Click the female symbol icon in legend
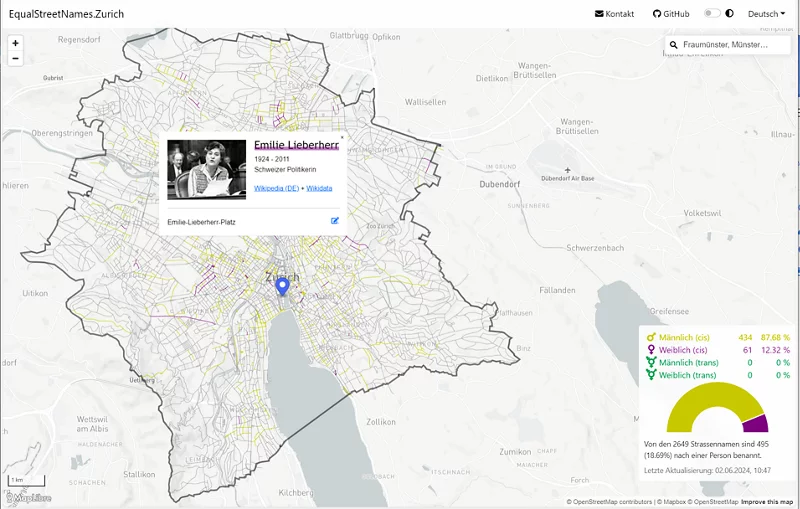This screenshot has width=800, height=509. click(x=651, y=350)
